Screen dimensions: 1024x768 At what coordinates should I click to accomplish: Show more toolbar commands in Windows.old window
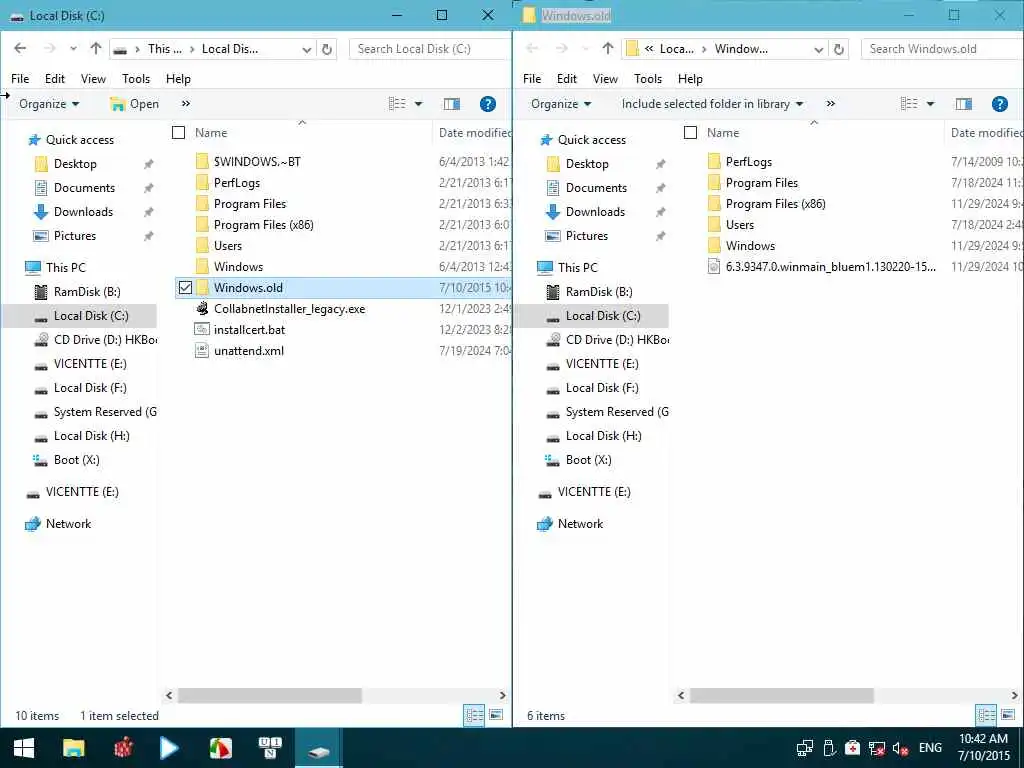pyautogui.click(x=830, y=104)
